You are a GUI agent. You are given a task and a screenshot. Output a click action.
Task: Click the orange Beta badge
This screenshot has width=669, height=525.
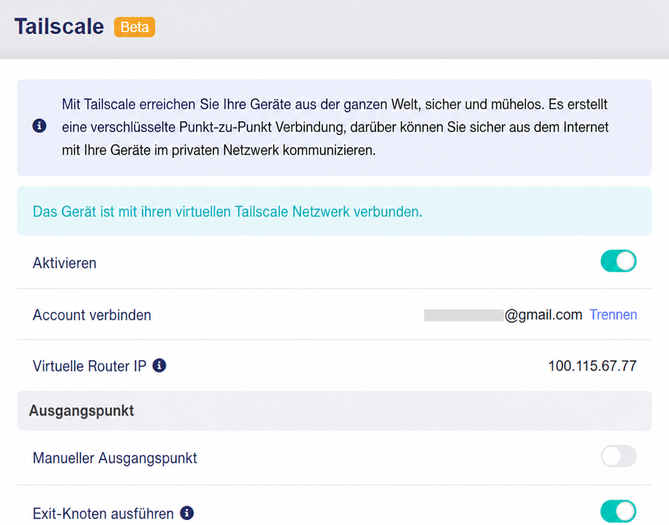pyautogui.click(x=134, y=27)
